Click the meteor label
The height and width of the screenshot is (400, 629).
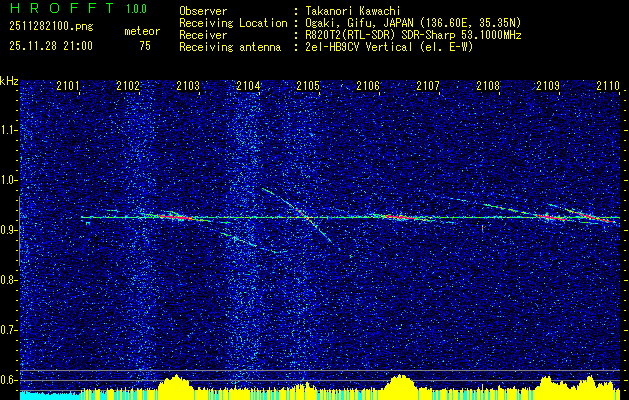142,31
